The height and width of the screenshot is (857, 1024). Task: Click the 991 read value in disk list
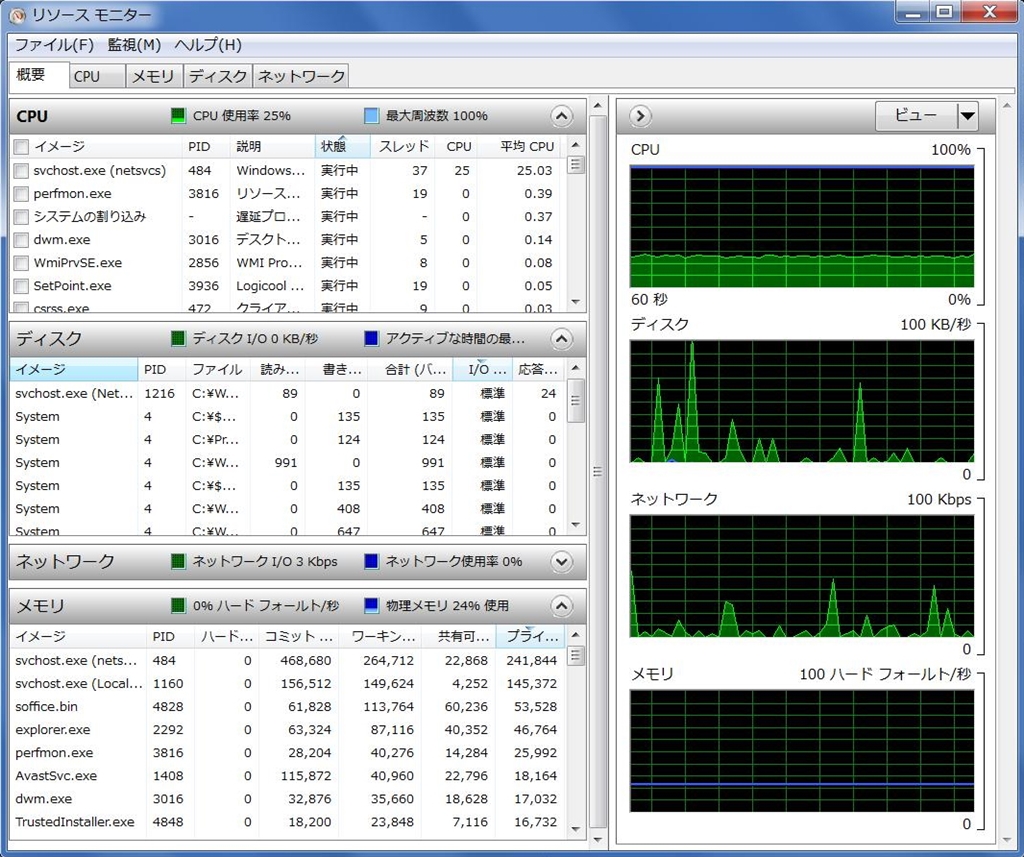[x=286, y=462]
